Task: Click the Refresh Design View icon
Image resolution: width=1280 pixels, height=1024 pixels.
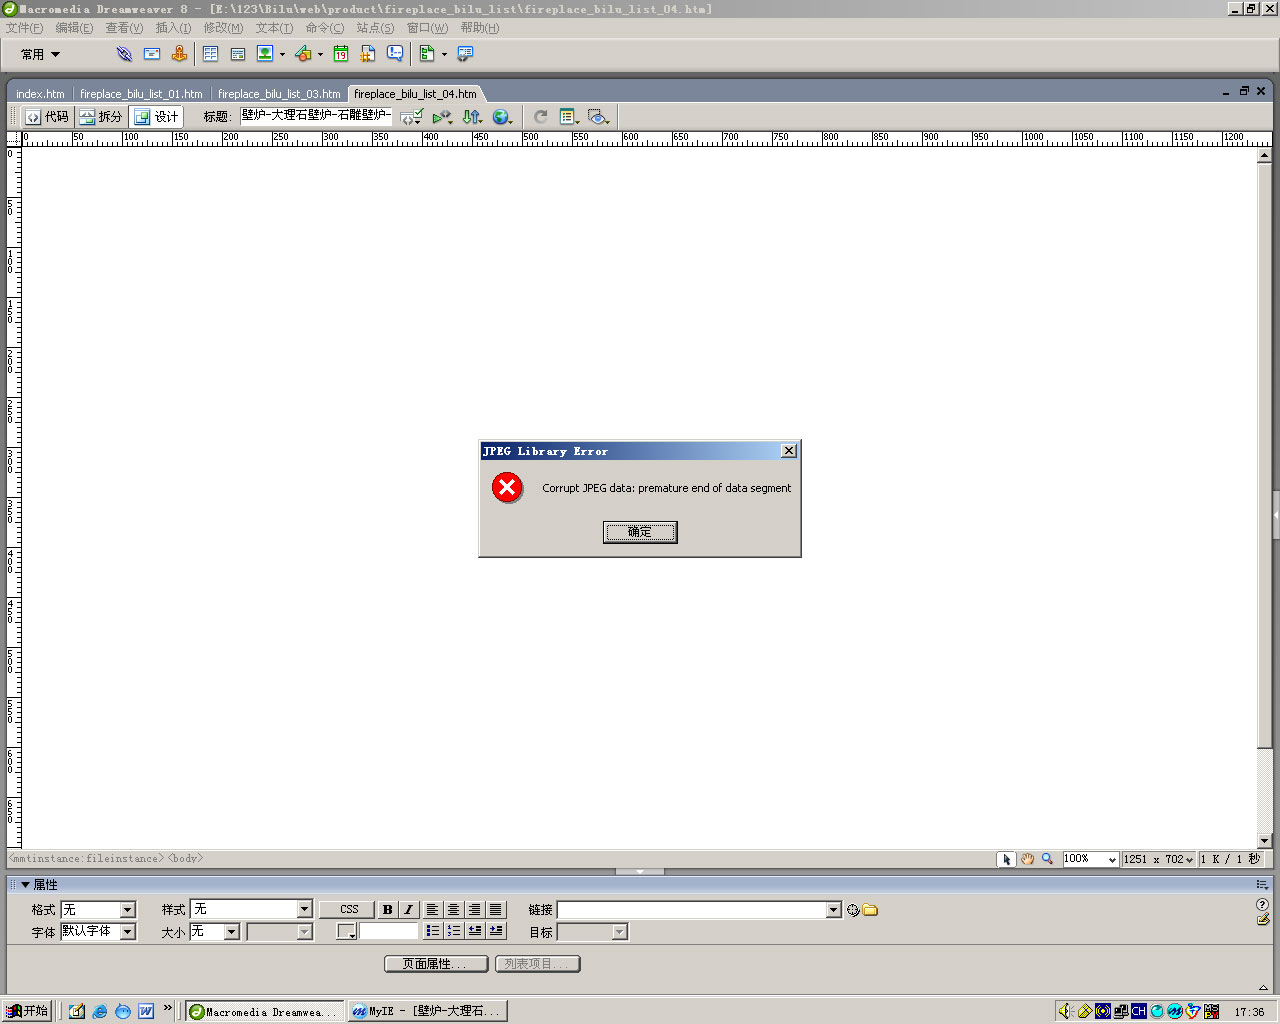Action: [540, 117]
